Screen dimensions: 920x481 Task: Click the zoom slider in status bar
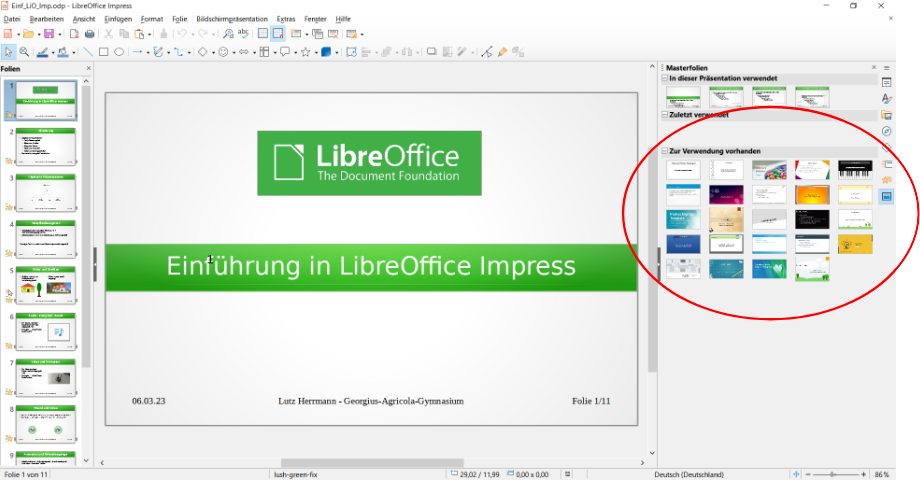click(x=830, y=474)
